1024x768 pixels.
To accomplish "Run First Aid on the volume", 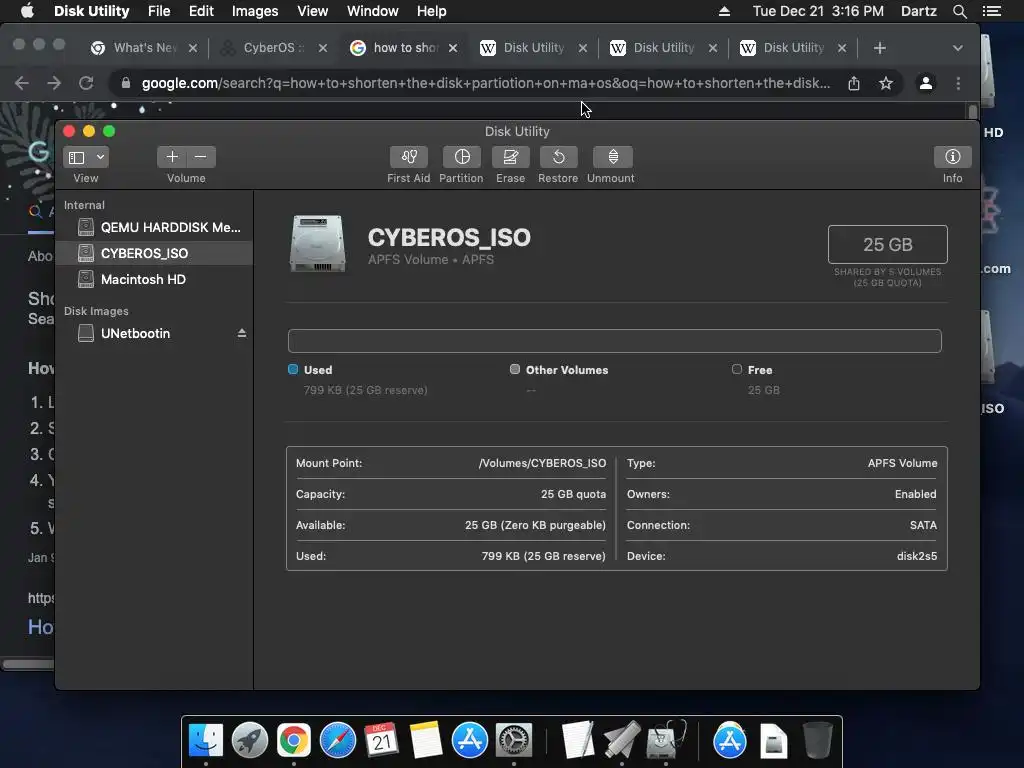I will point(409,157).
